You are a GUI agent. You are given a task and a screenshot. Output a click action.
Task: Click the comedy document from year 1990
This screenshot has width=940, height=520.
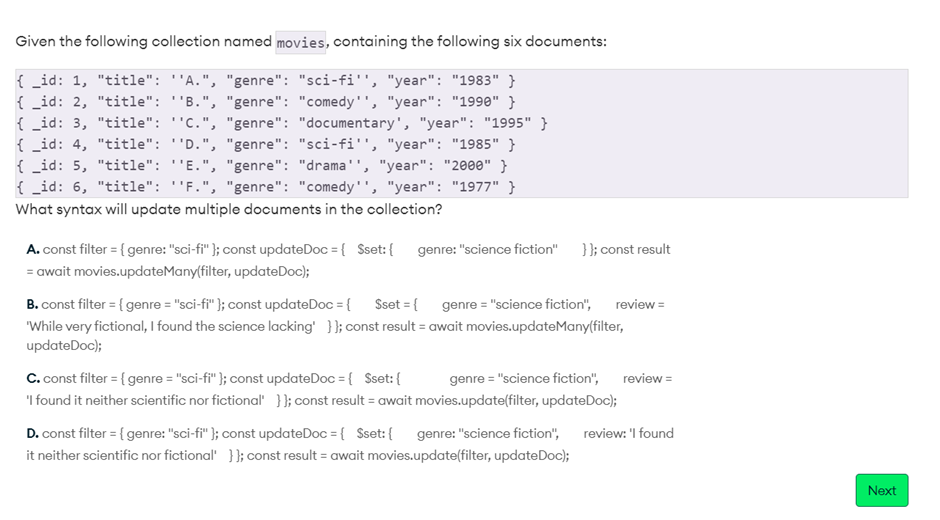point(266,102)
